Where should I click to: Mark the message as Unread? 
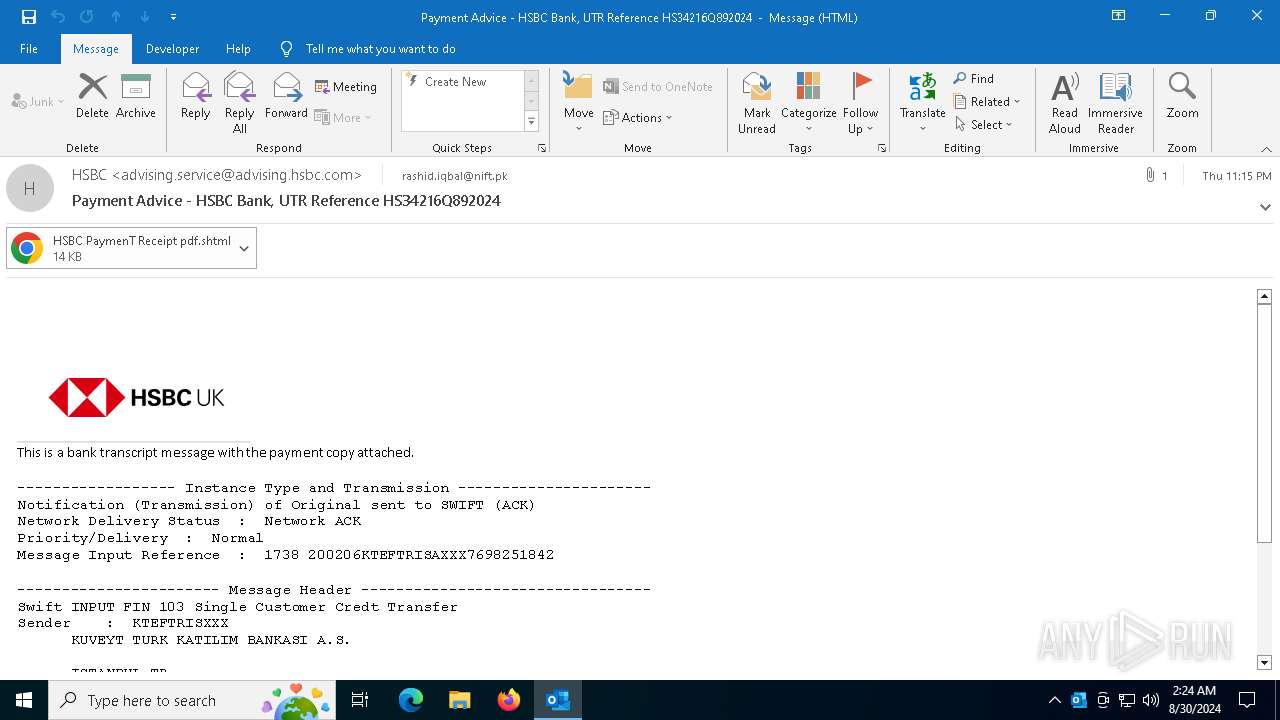757,102
